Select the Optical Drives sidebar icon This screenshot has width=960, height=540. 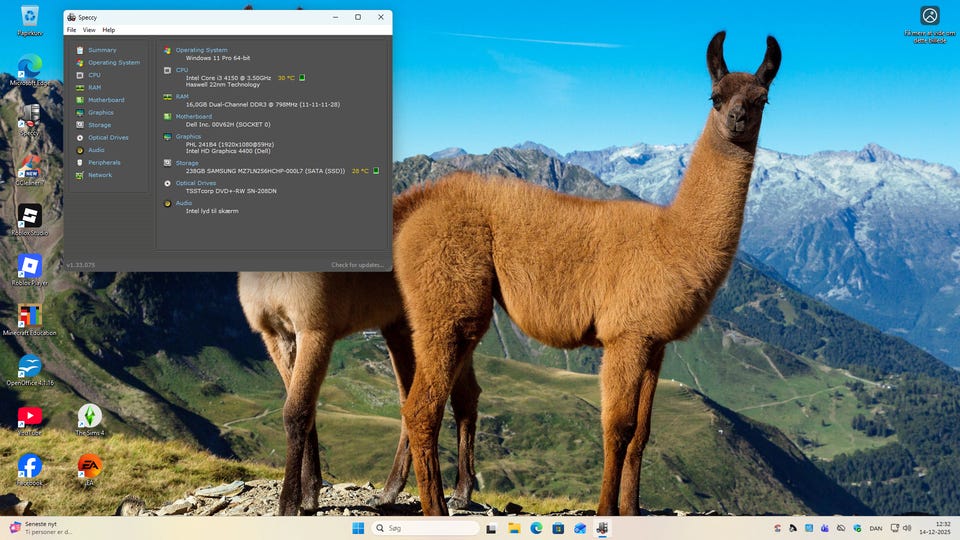[80, 138]
